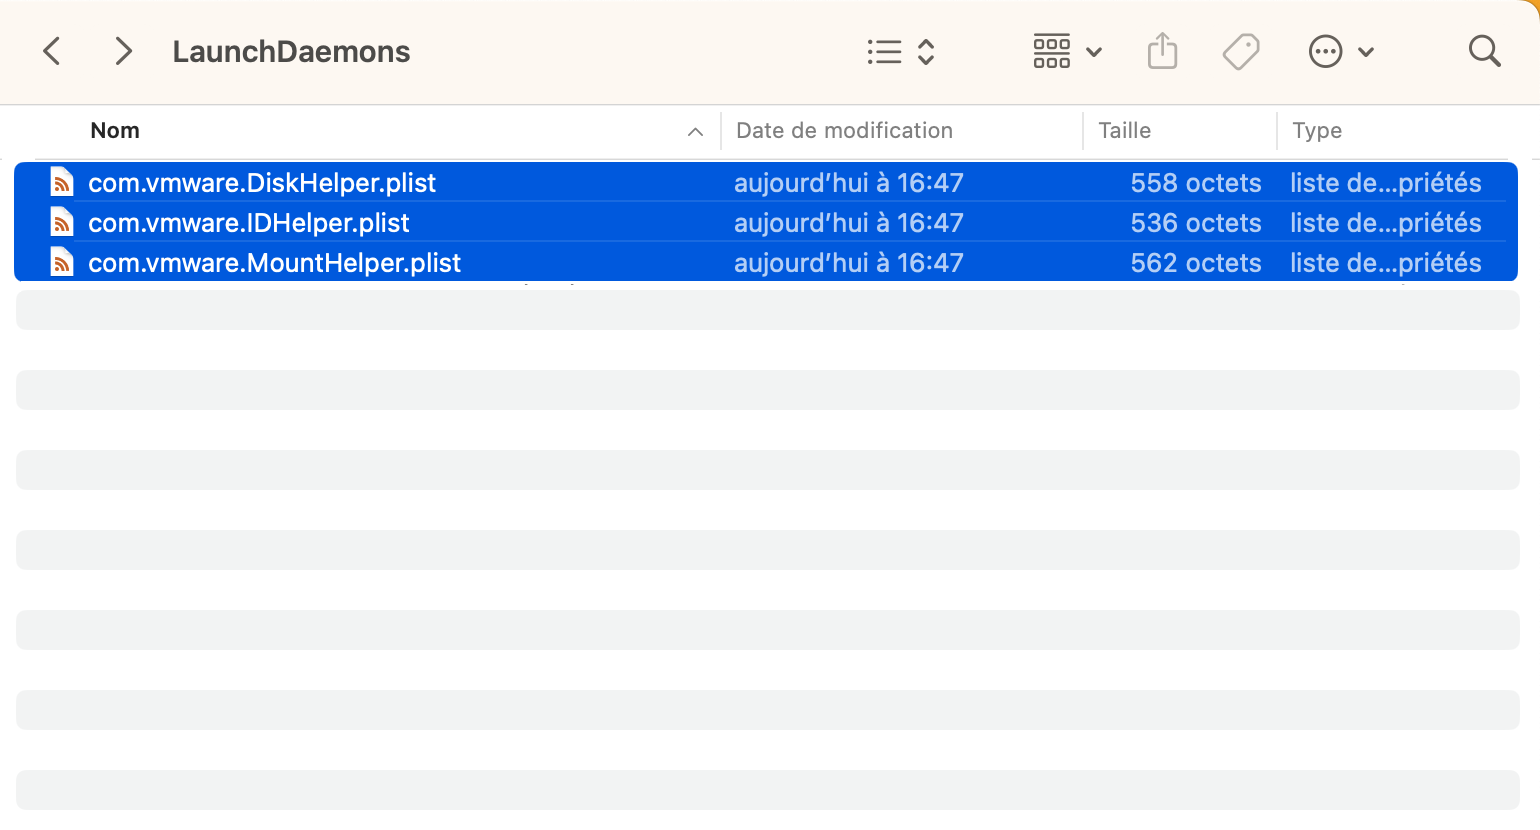
Task: Click the magnifying glass search icon
Action: pos(1484,51)
